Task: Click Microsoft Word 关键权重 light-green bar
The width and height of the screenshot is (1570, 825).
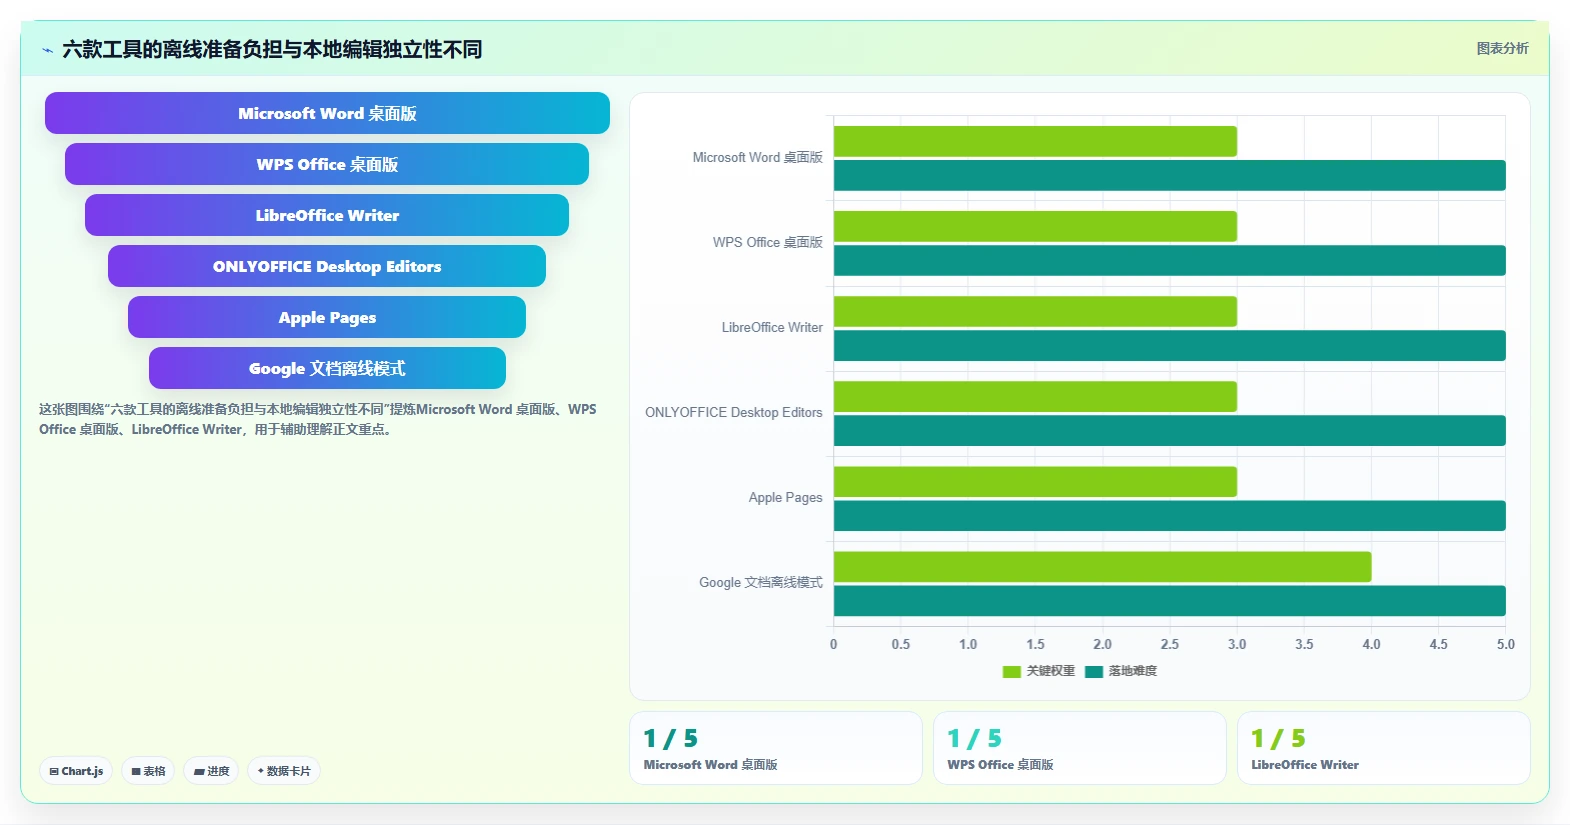Action: tap(1035, 141)
